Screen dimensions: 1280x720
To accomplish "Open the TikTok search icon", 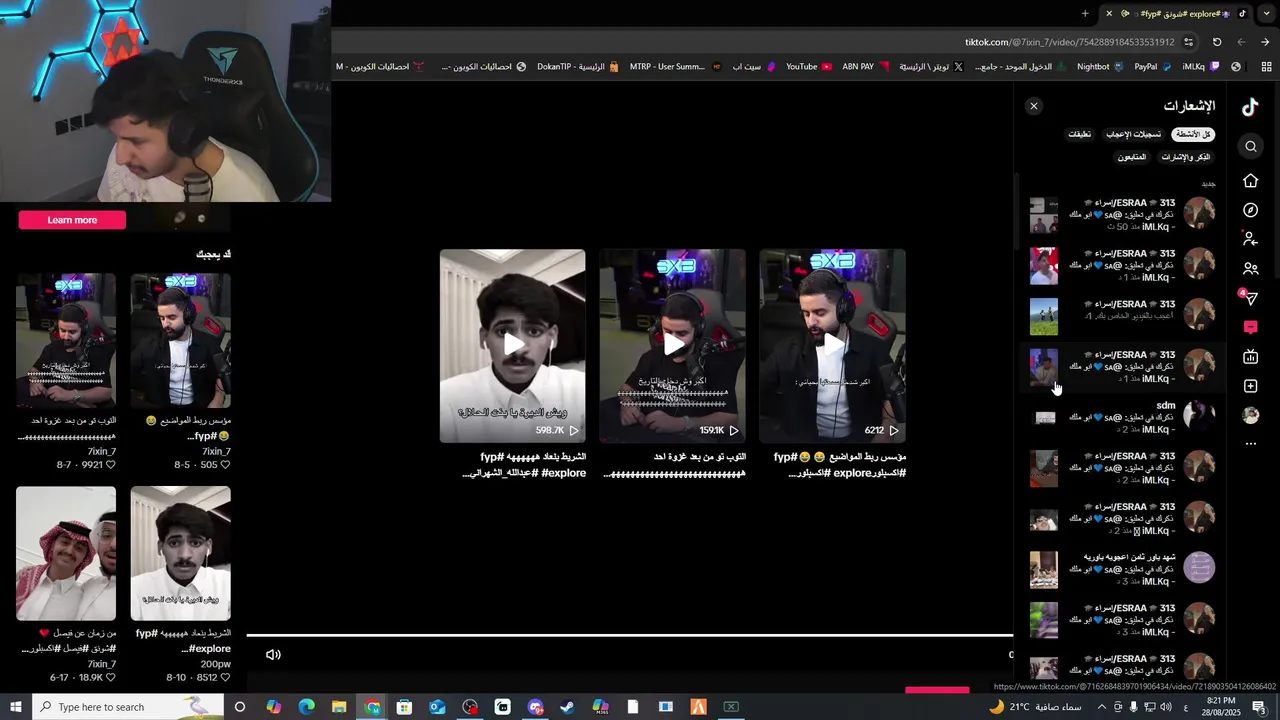I will tap(1251, 147).
